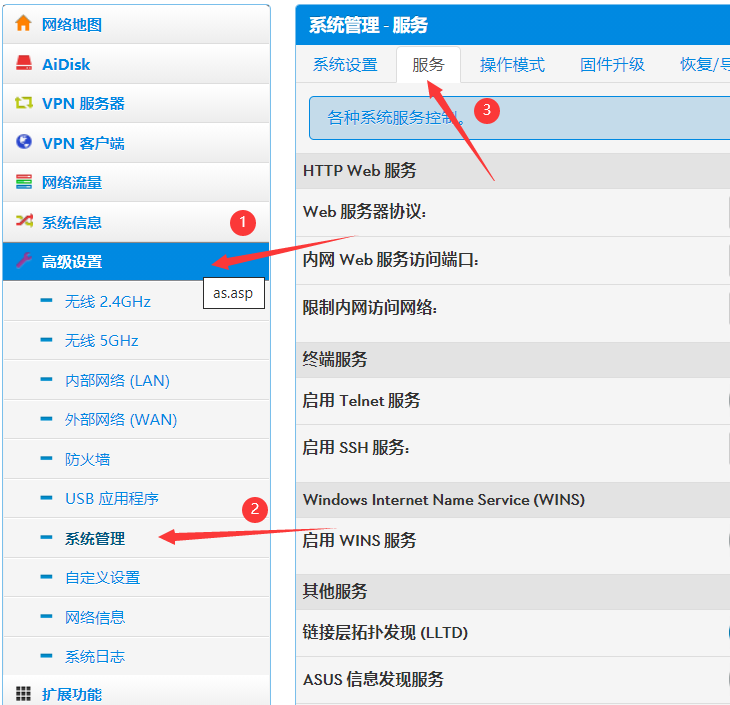
Task: Go to VPN 客户端 page
Action: (136, 143)
